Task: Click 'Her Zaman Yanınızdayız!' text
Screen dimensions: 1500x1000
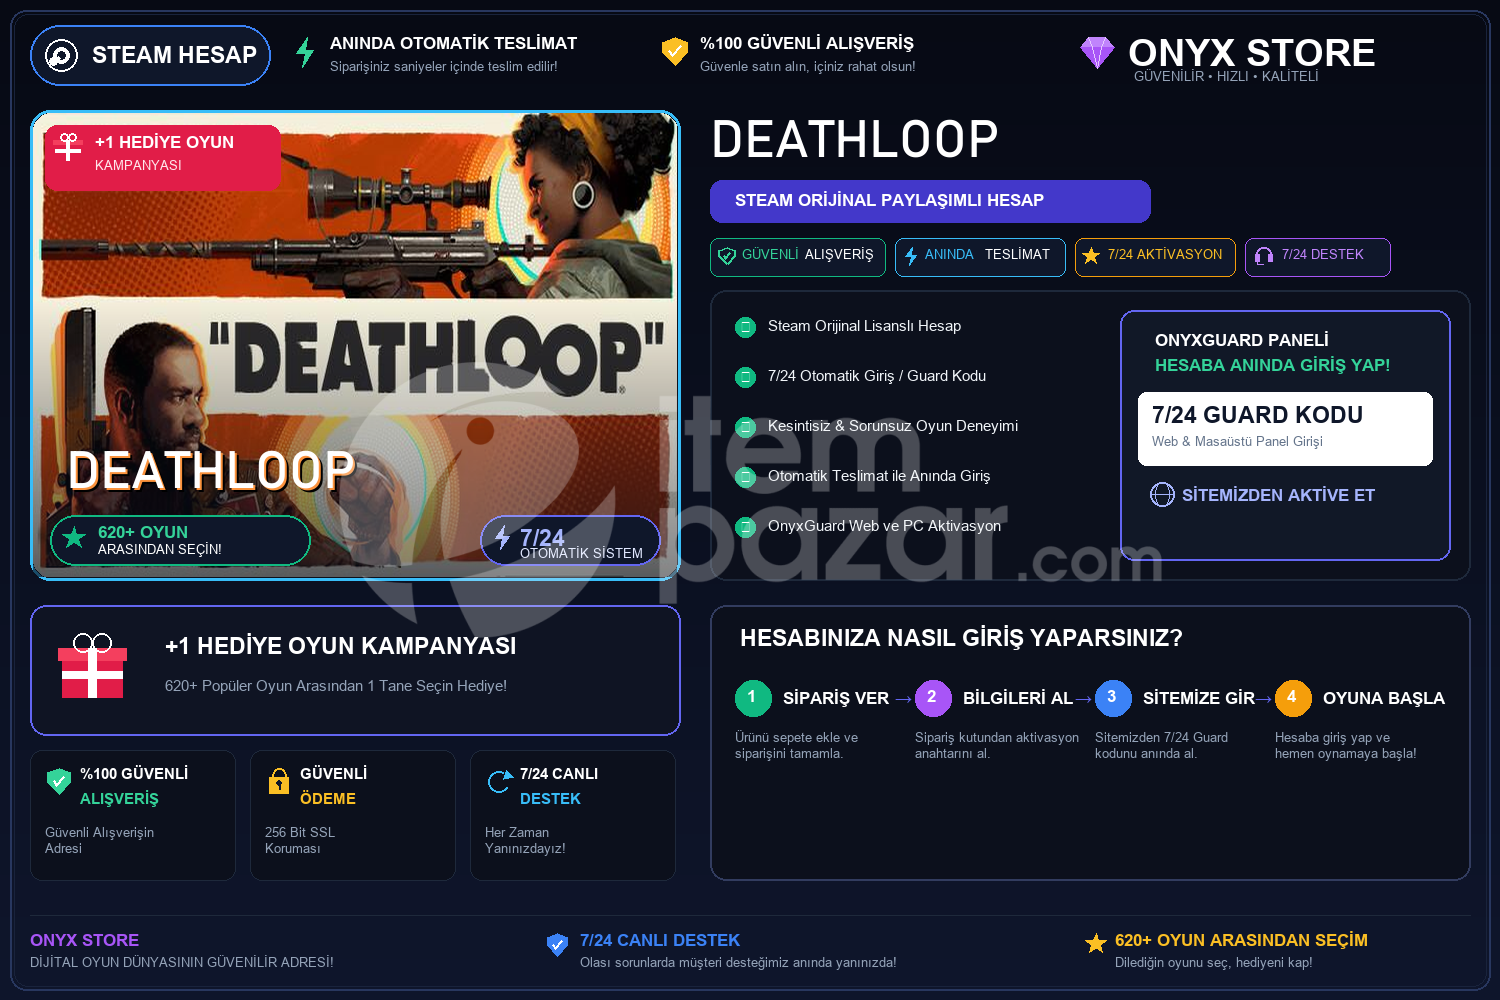Action: coord(525,840)
